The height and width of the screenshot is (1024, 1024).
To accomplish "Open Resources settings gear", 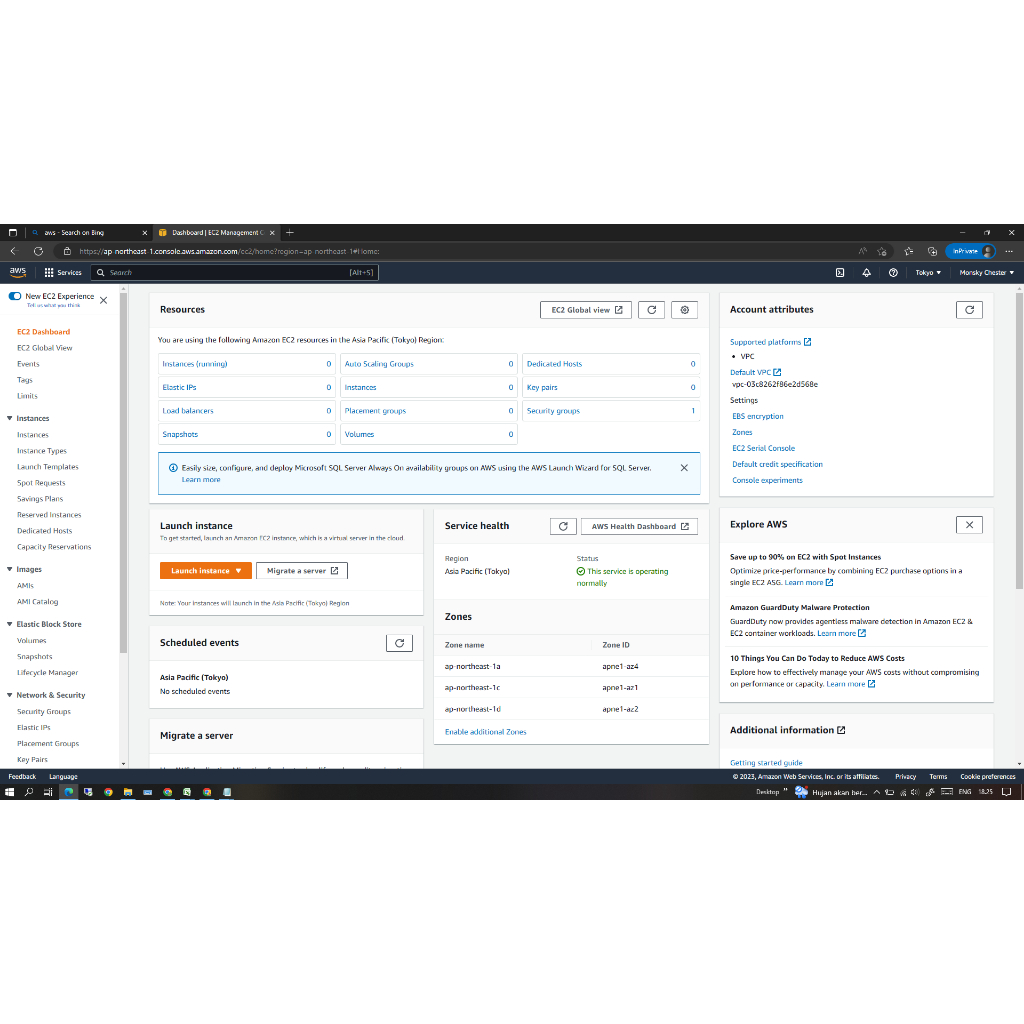I will (684, 310).
